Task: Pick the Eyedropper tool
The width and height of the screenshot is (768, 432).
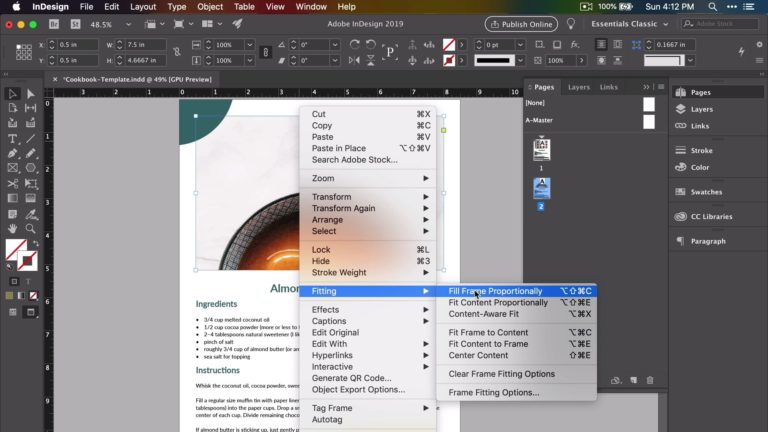Action: point(30,214)
